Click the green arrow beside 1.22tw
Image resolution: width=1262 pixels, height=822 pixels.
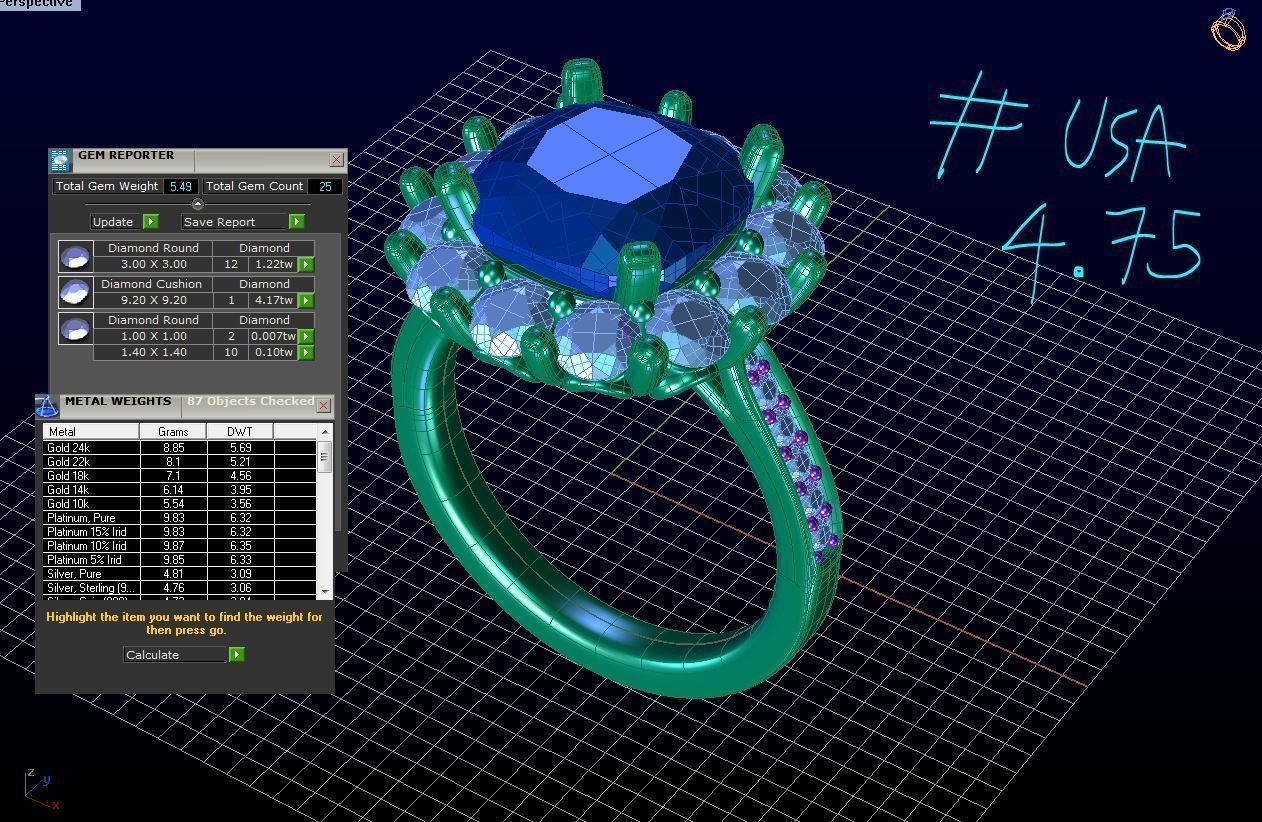tap(306, 264)
